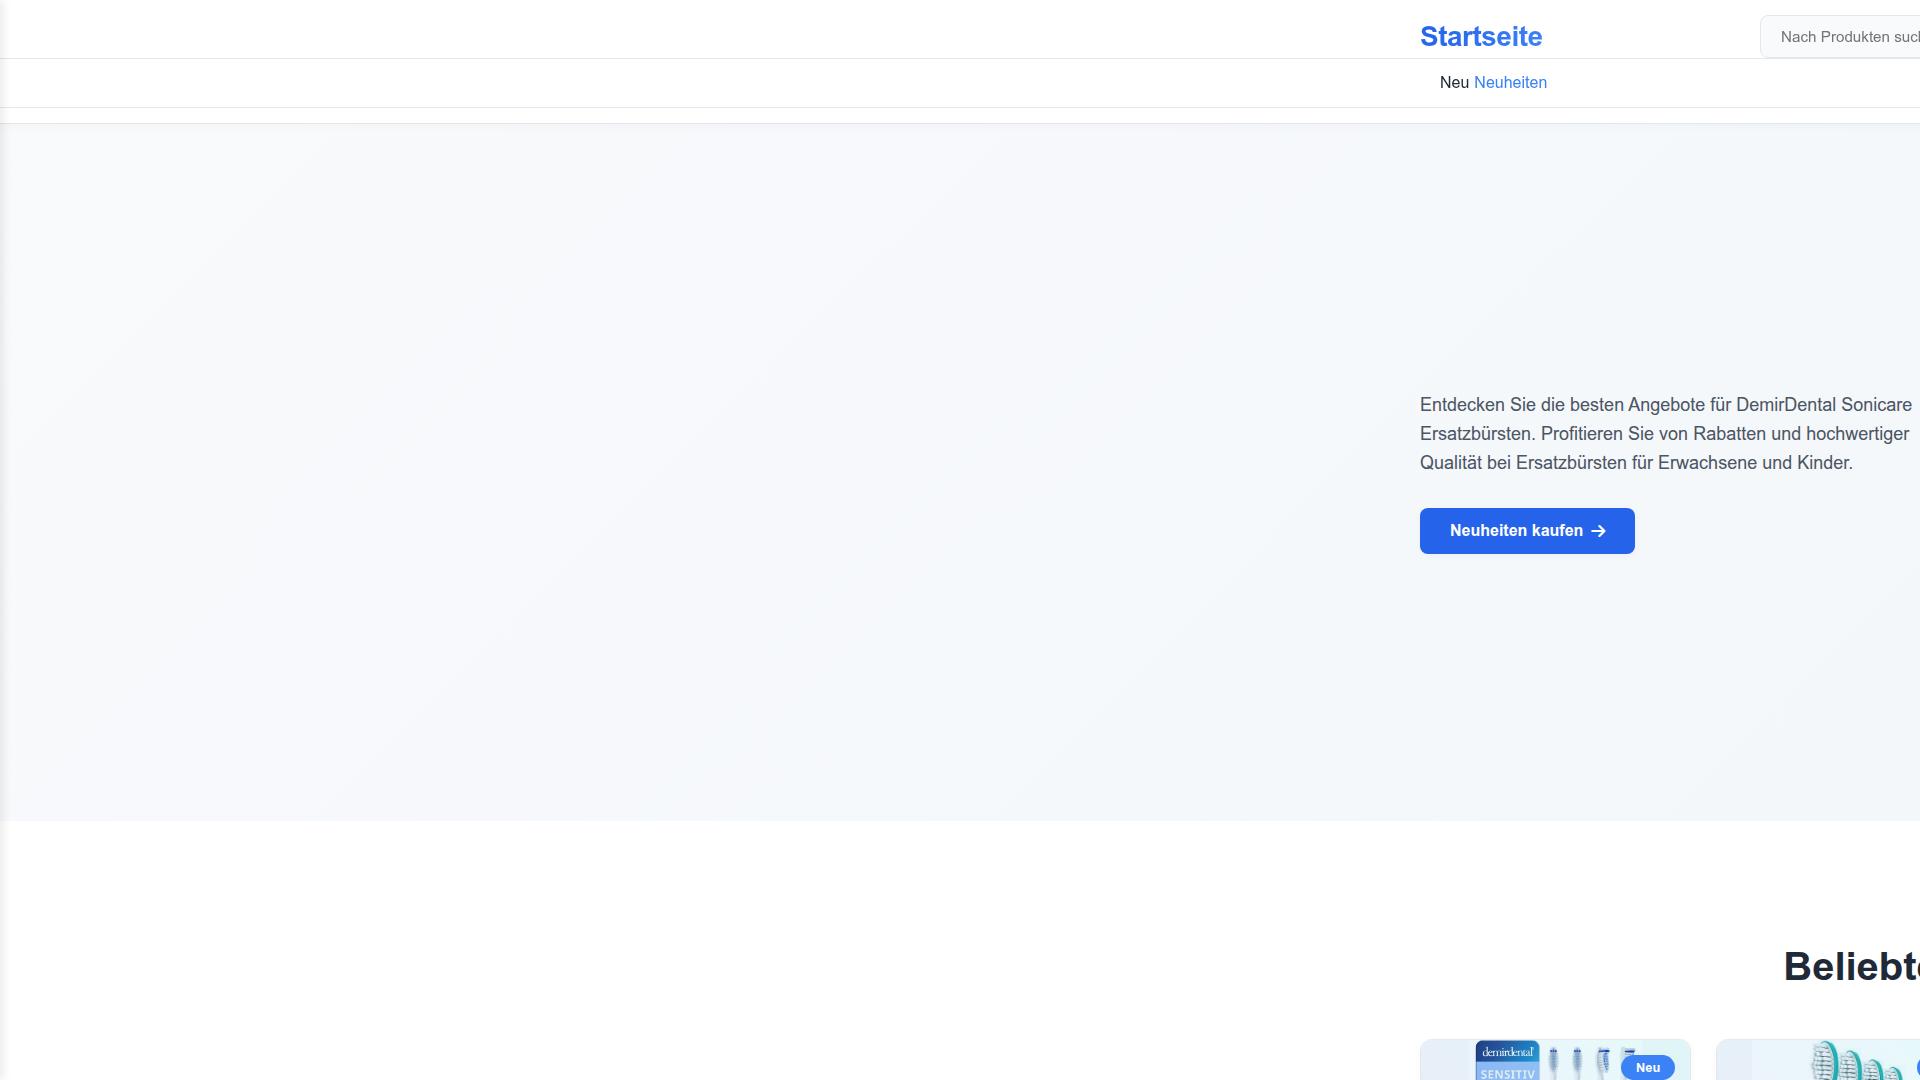This screenshot has width=1920, height=1080.
Task: Click the Neu badge on Sensitiv product
Action: pyautogui.click(x=1648, y=1068)
